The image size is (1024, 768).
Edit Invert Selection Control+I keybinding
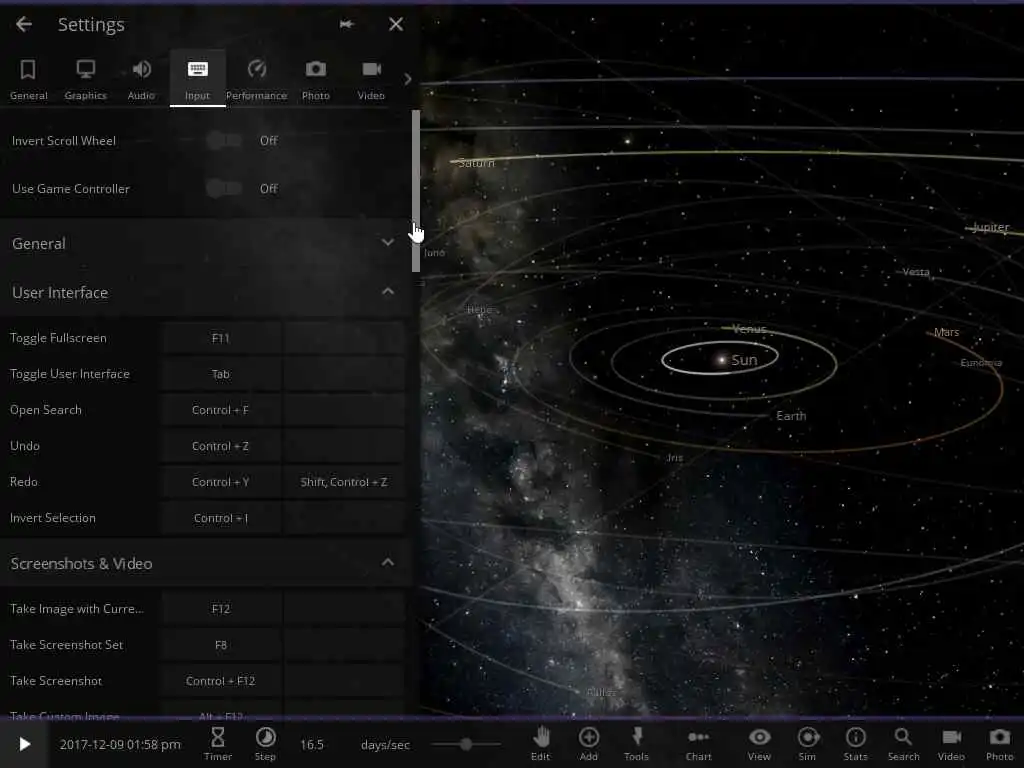click(x=221, y=518)
